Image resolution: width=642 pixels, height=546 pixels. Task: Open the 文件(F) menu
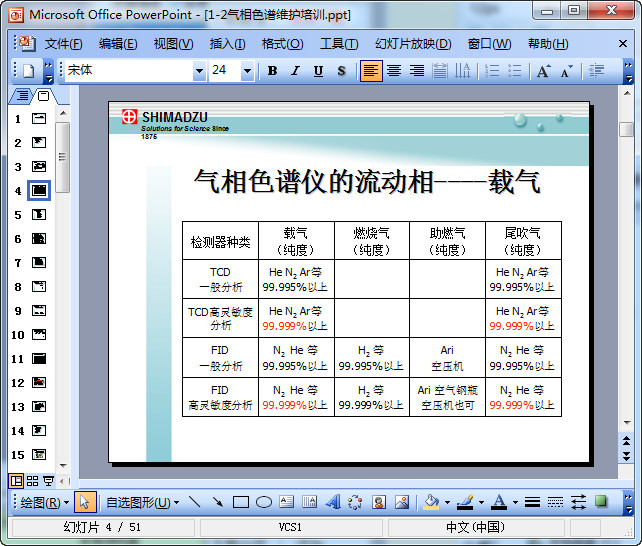pyautogui.click(x=63, y=43)
